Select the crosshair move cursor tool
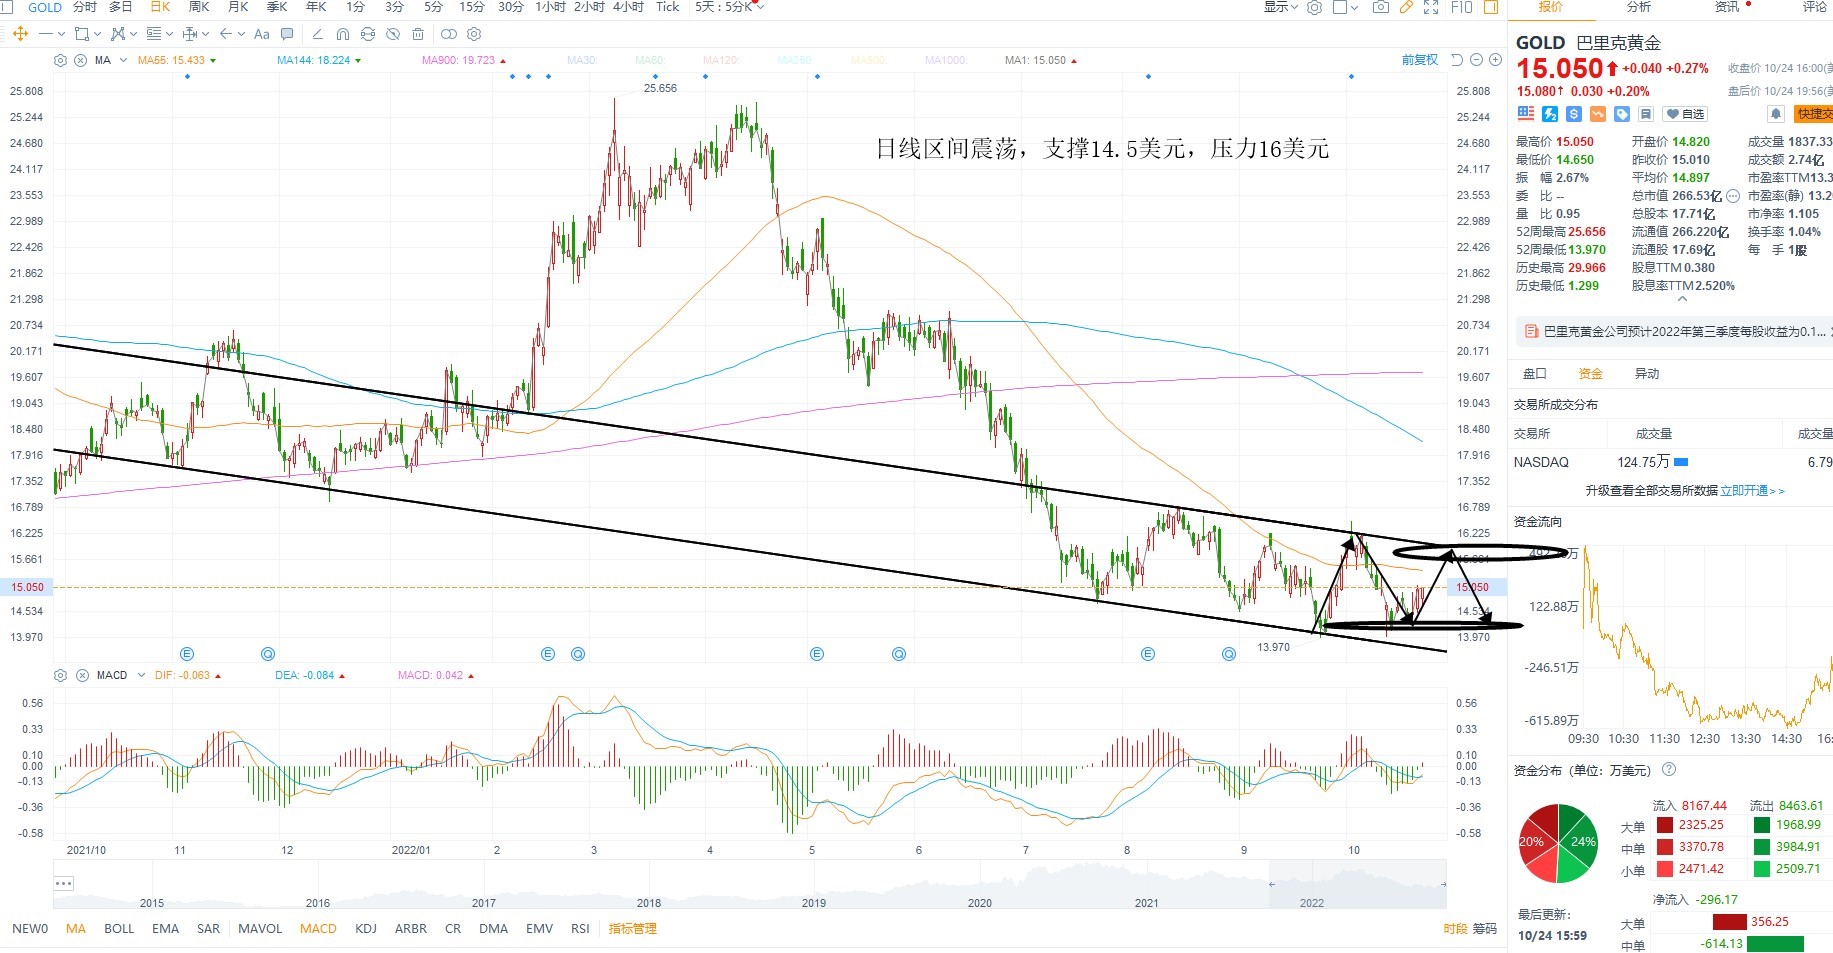The height and width of the screenshot is (953, 1833). pos(20,34)
